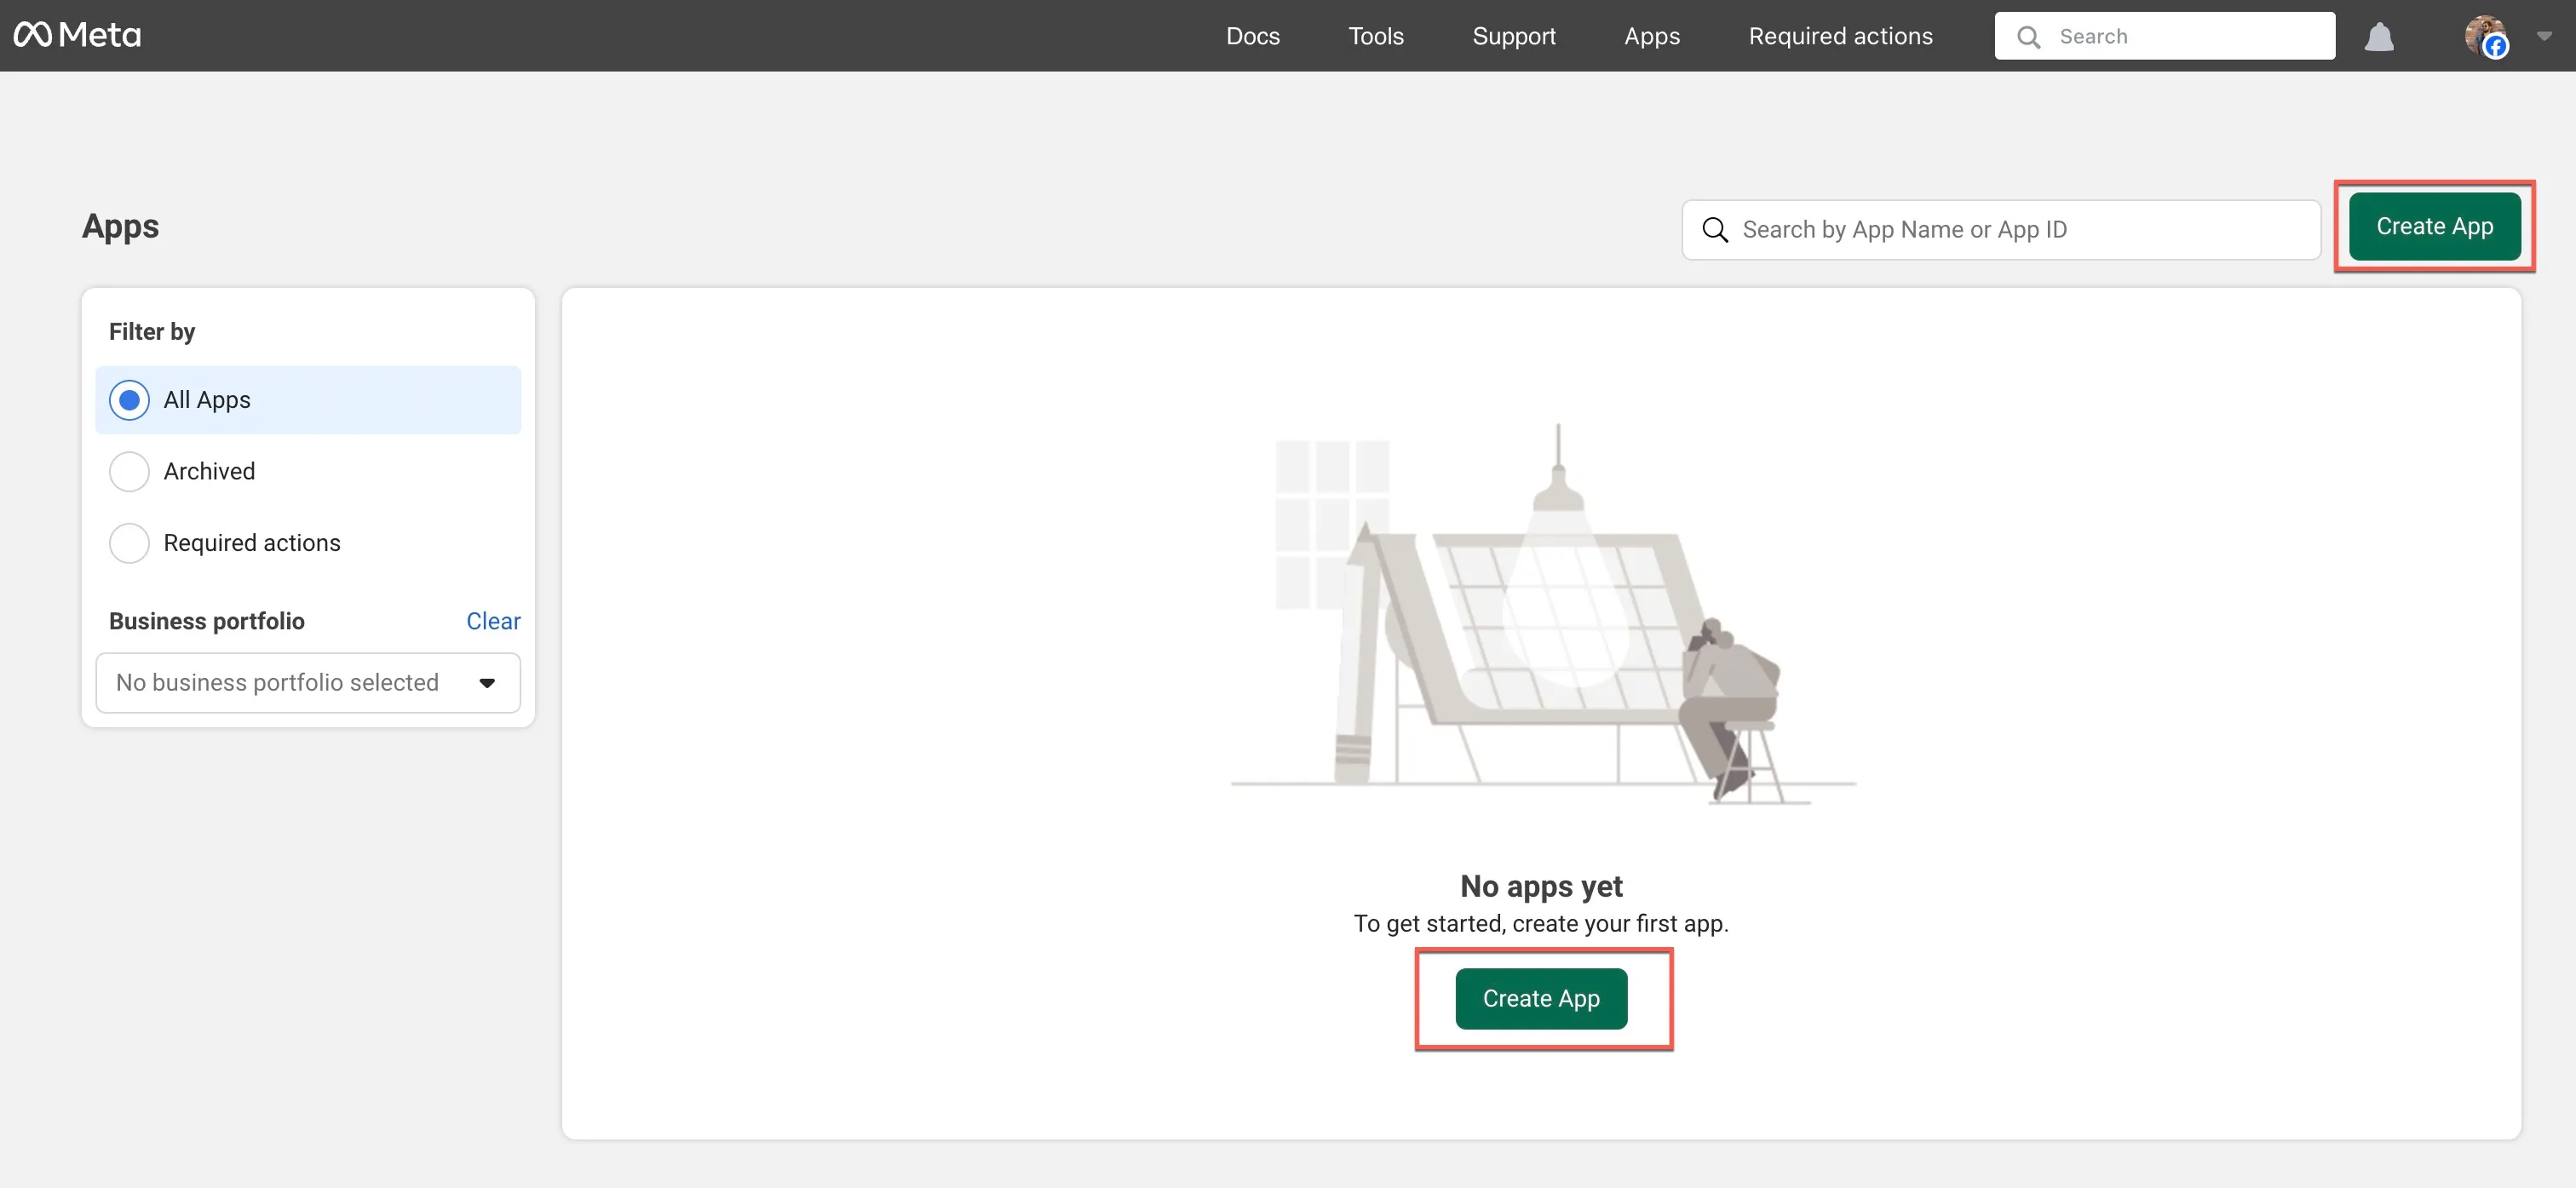Open the Docs menu

[1253, 36]
